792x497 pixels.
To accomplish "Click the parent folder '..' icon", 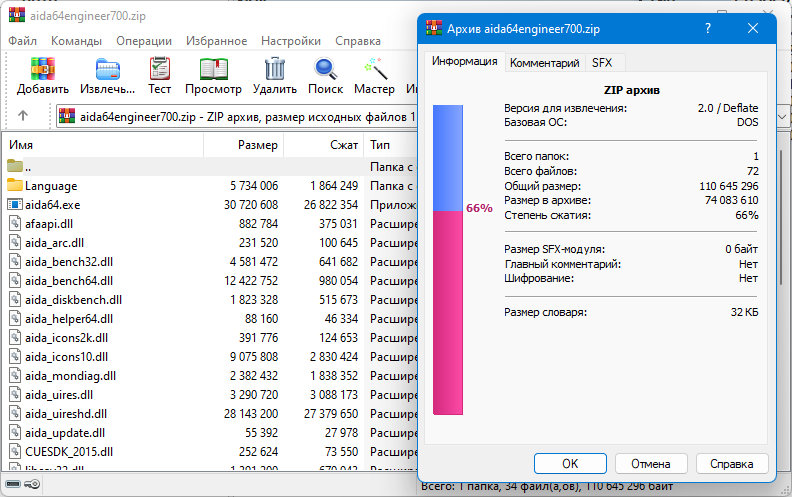I will (x=15, y=166).
